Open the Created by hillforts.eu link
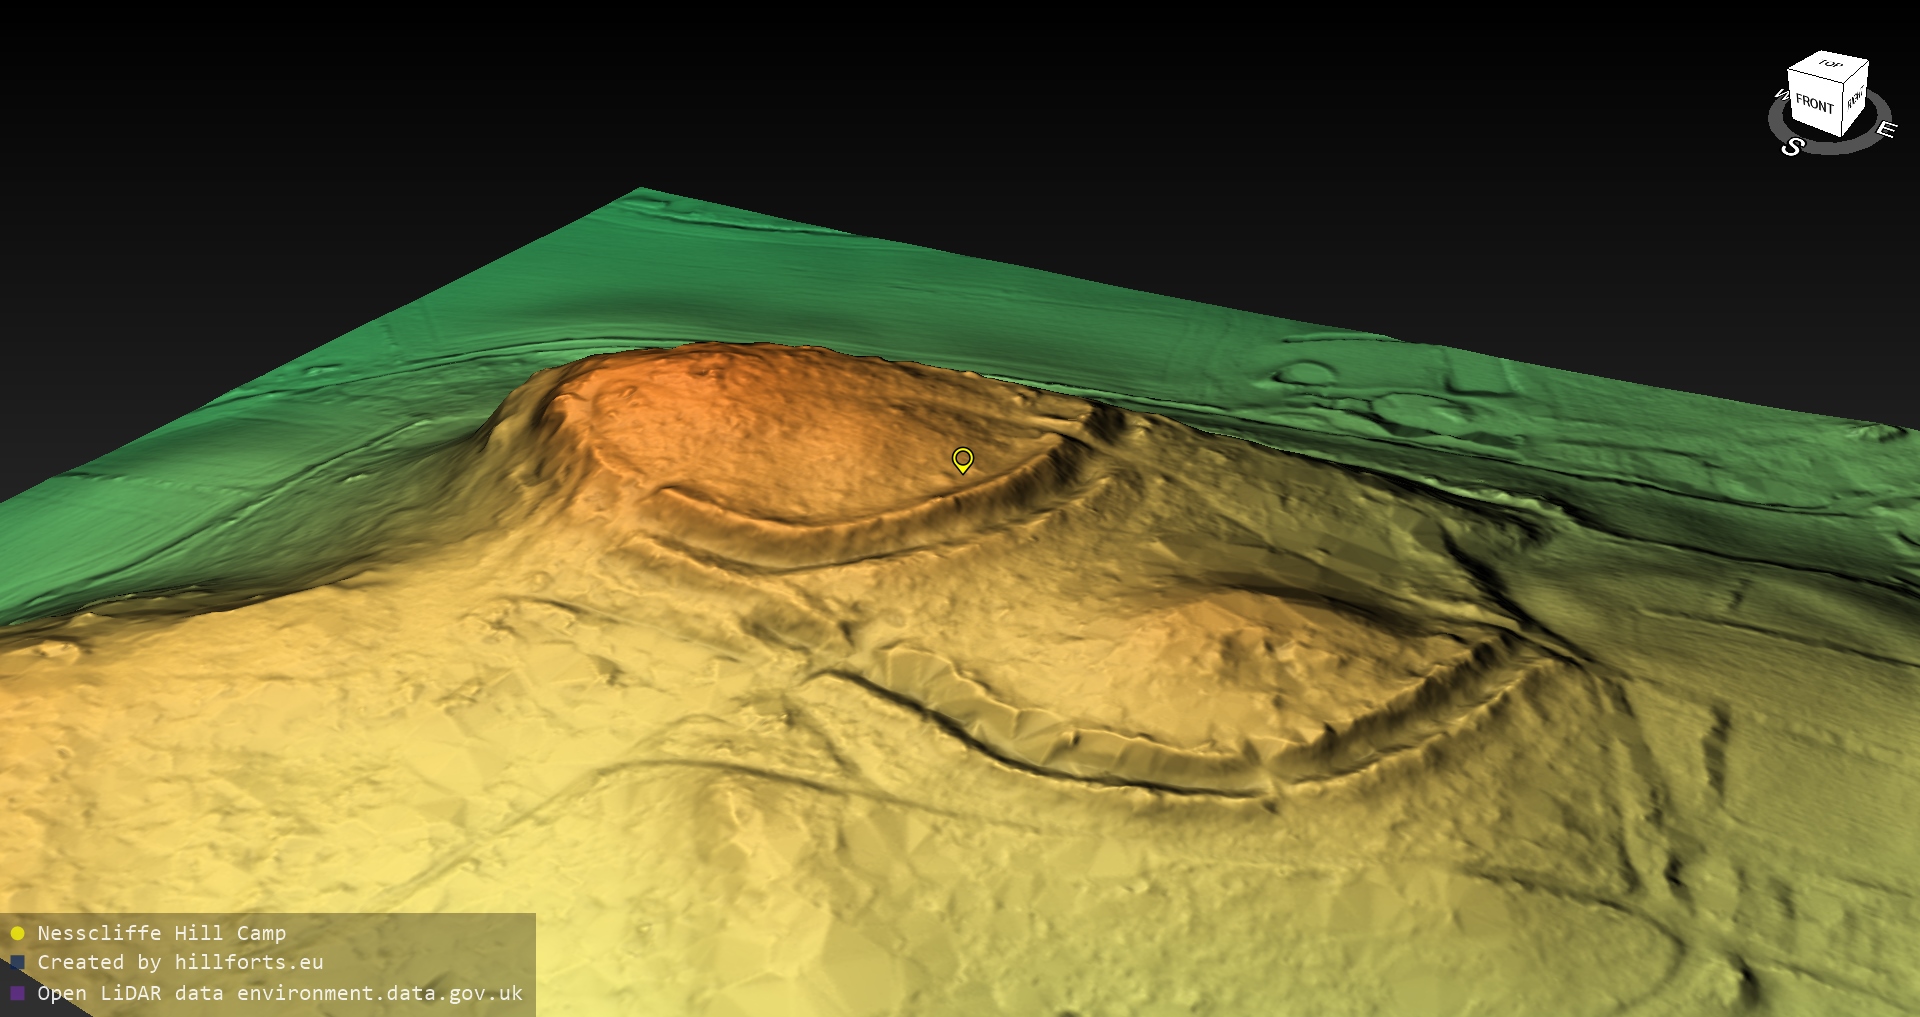This screenshot has width=1920, height=1017. point(180,963)
